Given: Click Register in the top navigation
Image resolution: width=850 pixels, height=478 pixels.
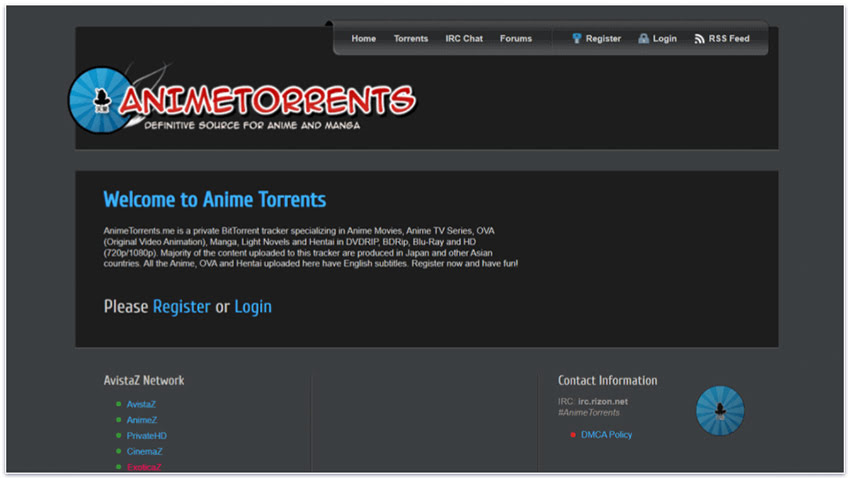Looking at the screenshot, I should click(x=603, y=38).
